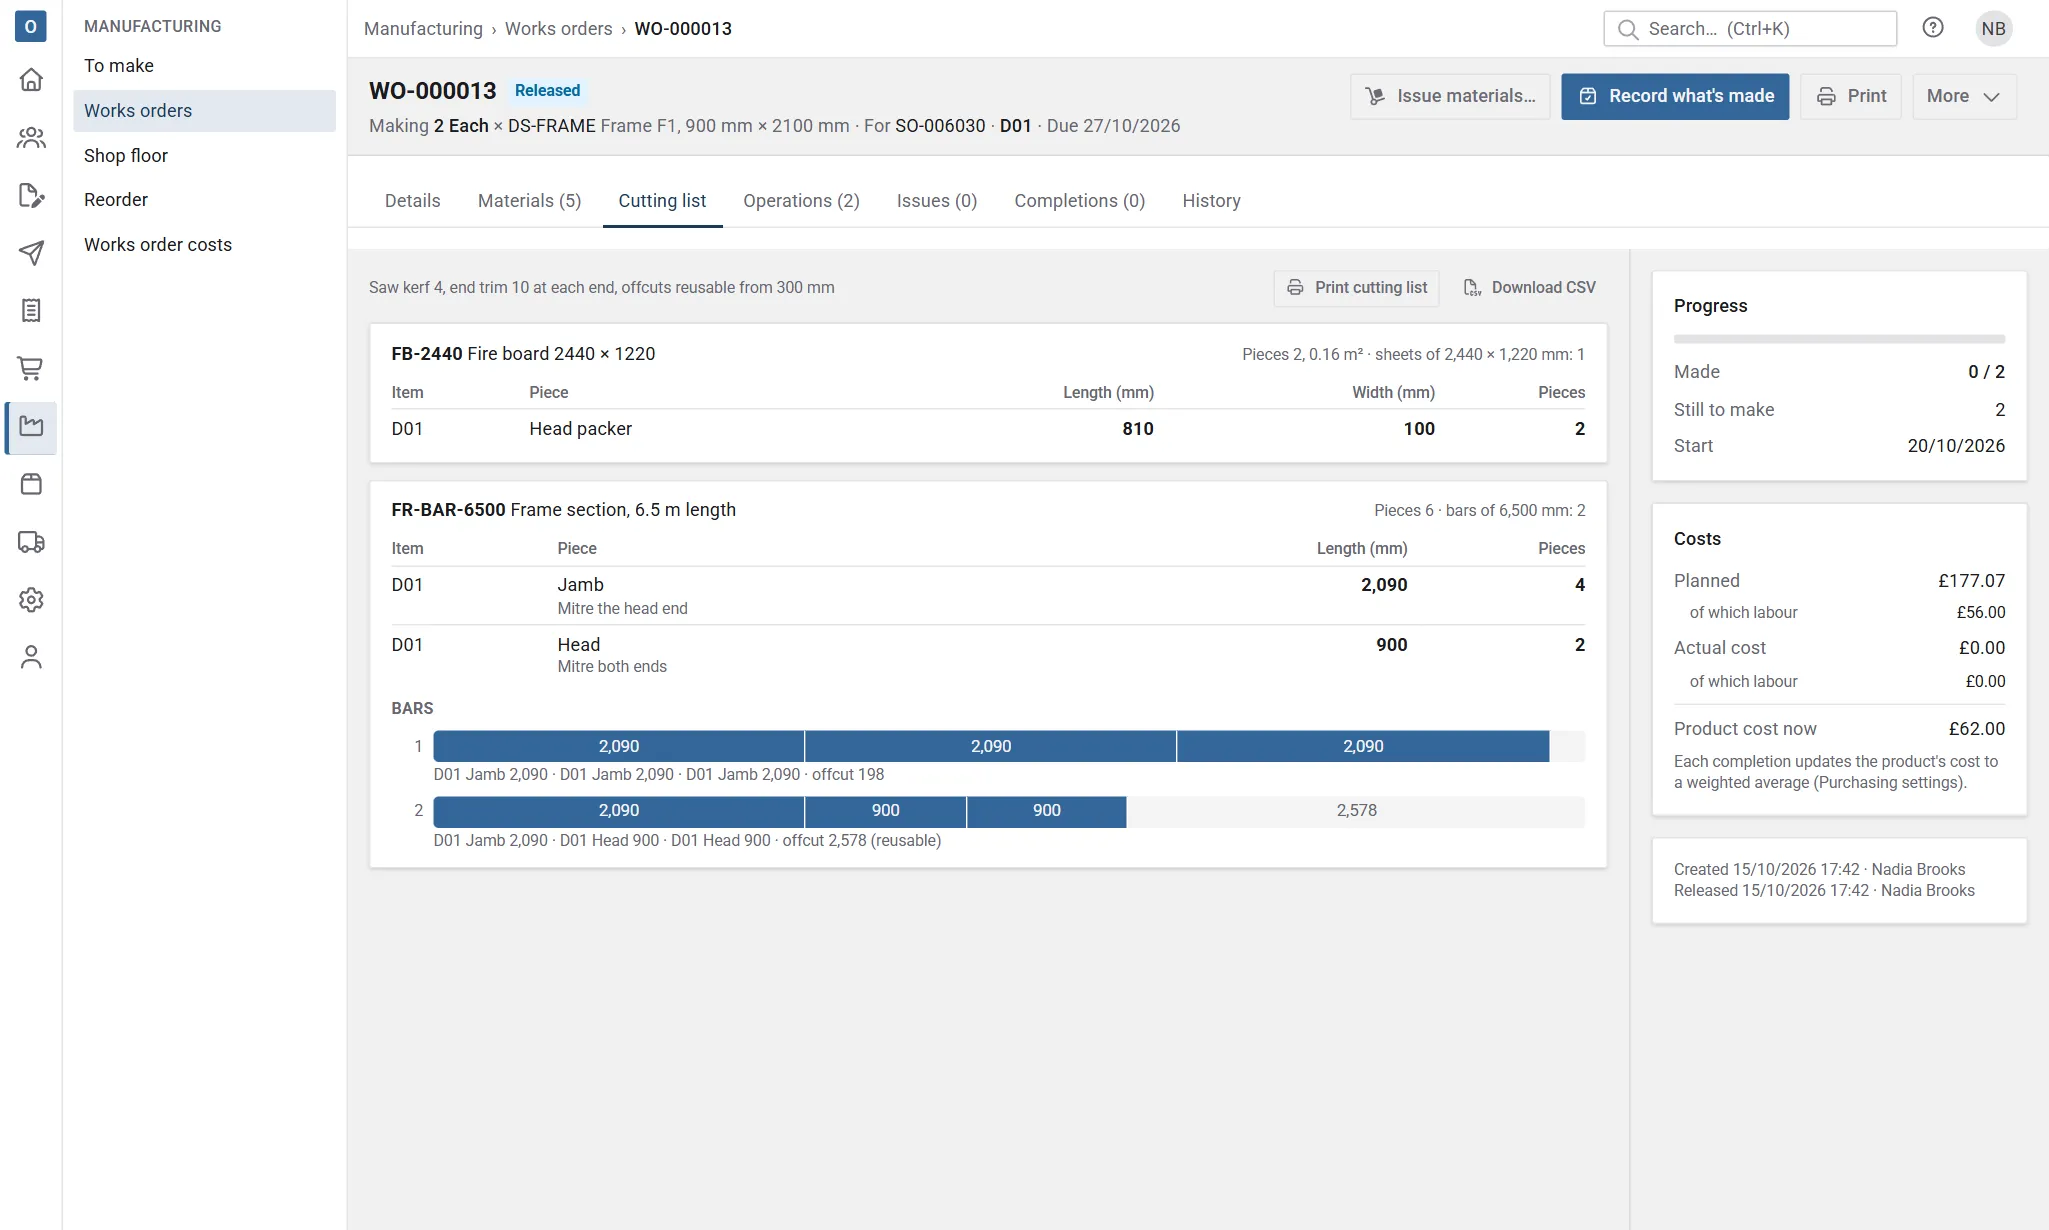Open Reorder menu item
Viewport: 2049px width, 1230px height.
pyautogui.click(x=204, y=200)
